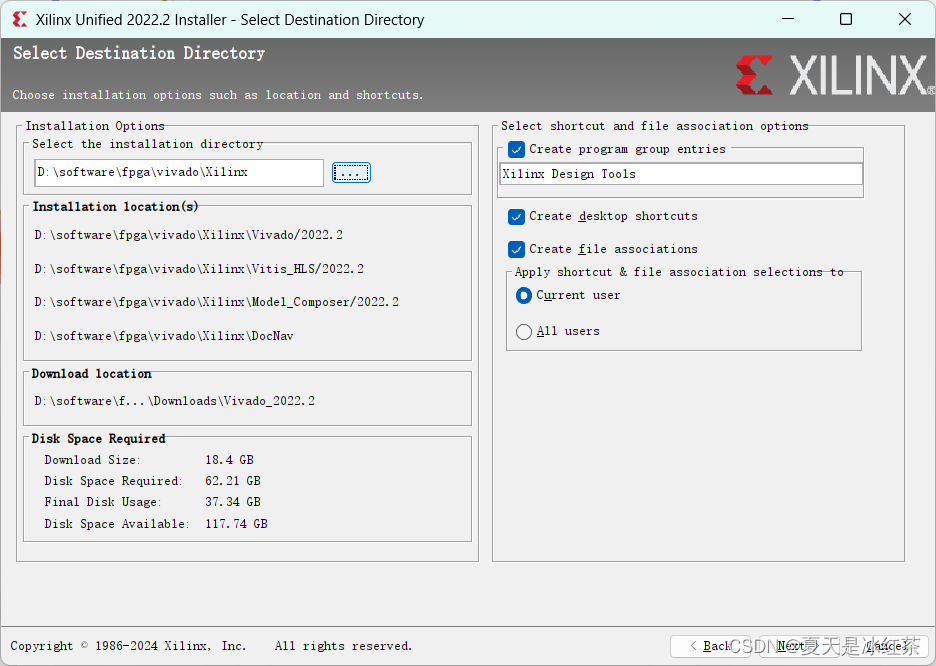936x666 pixels.
Task: Click the Vivado/2022.2 installation path
Action: tap(189, 235)
